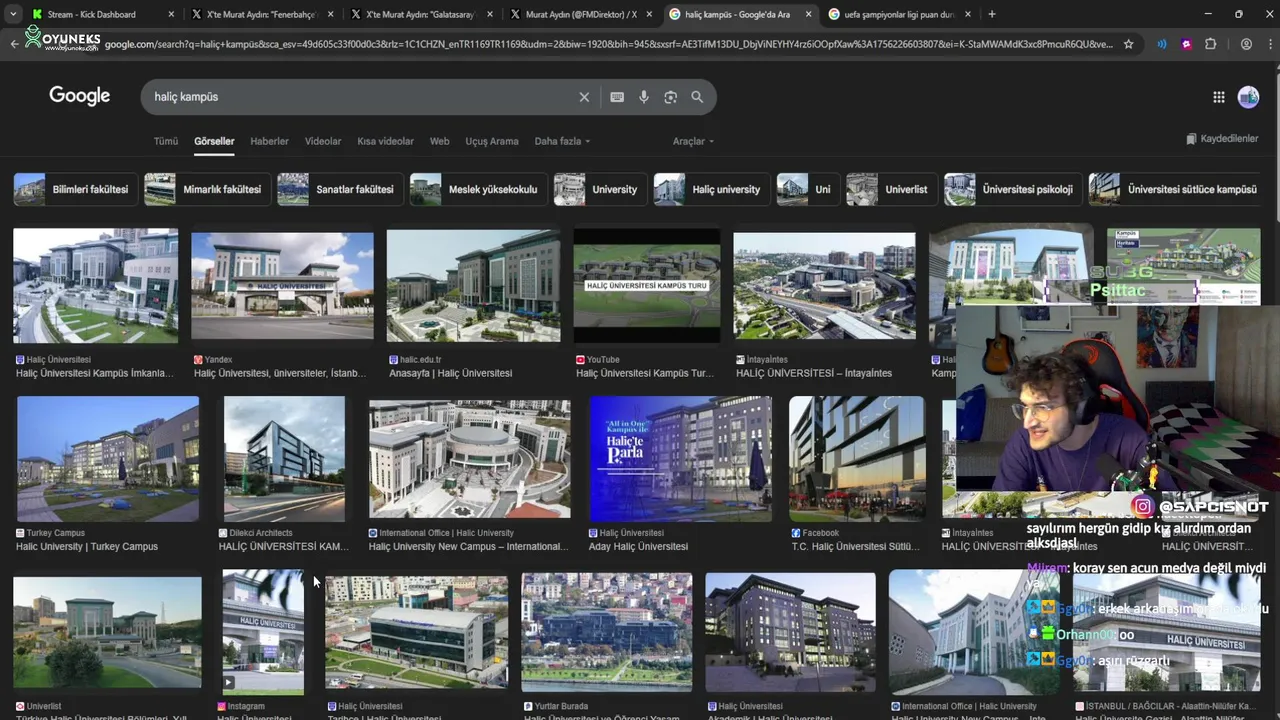Open Kaydedilenler saved items
Screen dimensions: 1280x720
pos(1222,139)
